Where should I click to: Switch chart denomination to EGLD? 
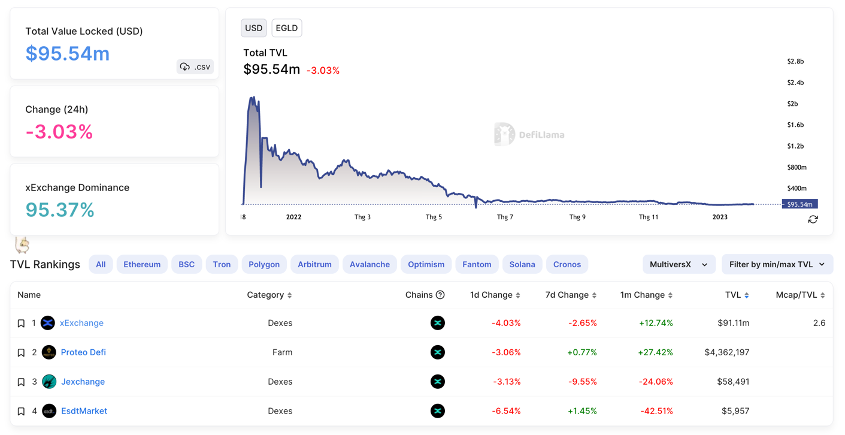[287, 28]
